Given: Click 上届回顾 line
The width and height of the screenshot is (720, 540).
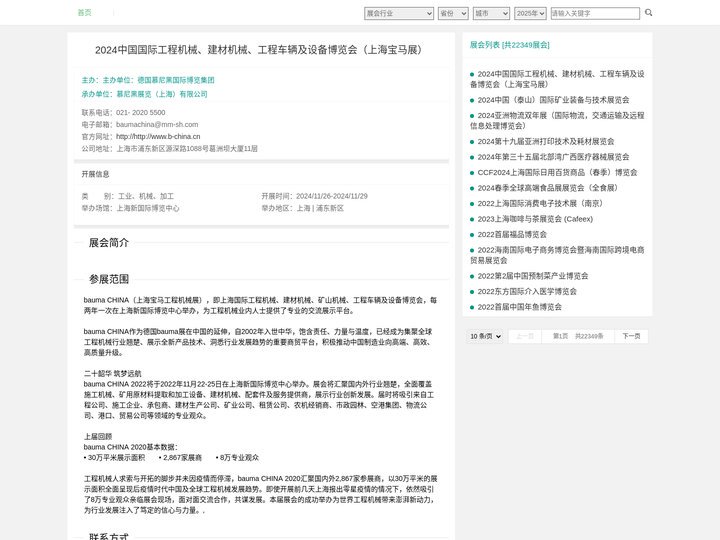Looking at the screenshot, I should point(98,436).
